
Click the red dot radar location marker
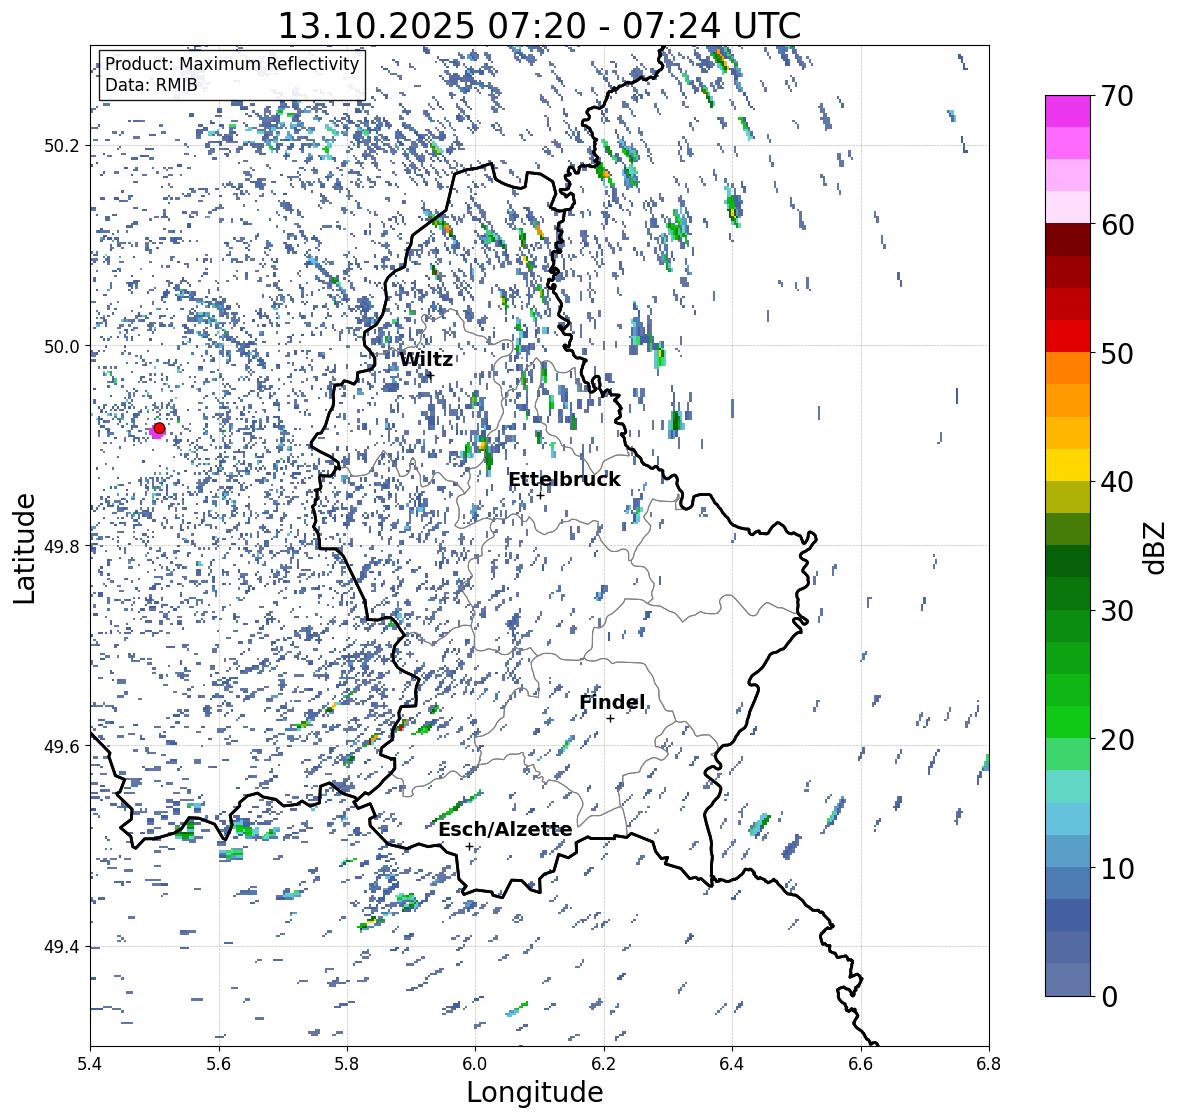159,428
